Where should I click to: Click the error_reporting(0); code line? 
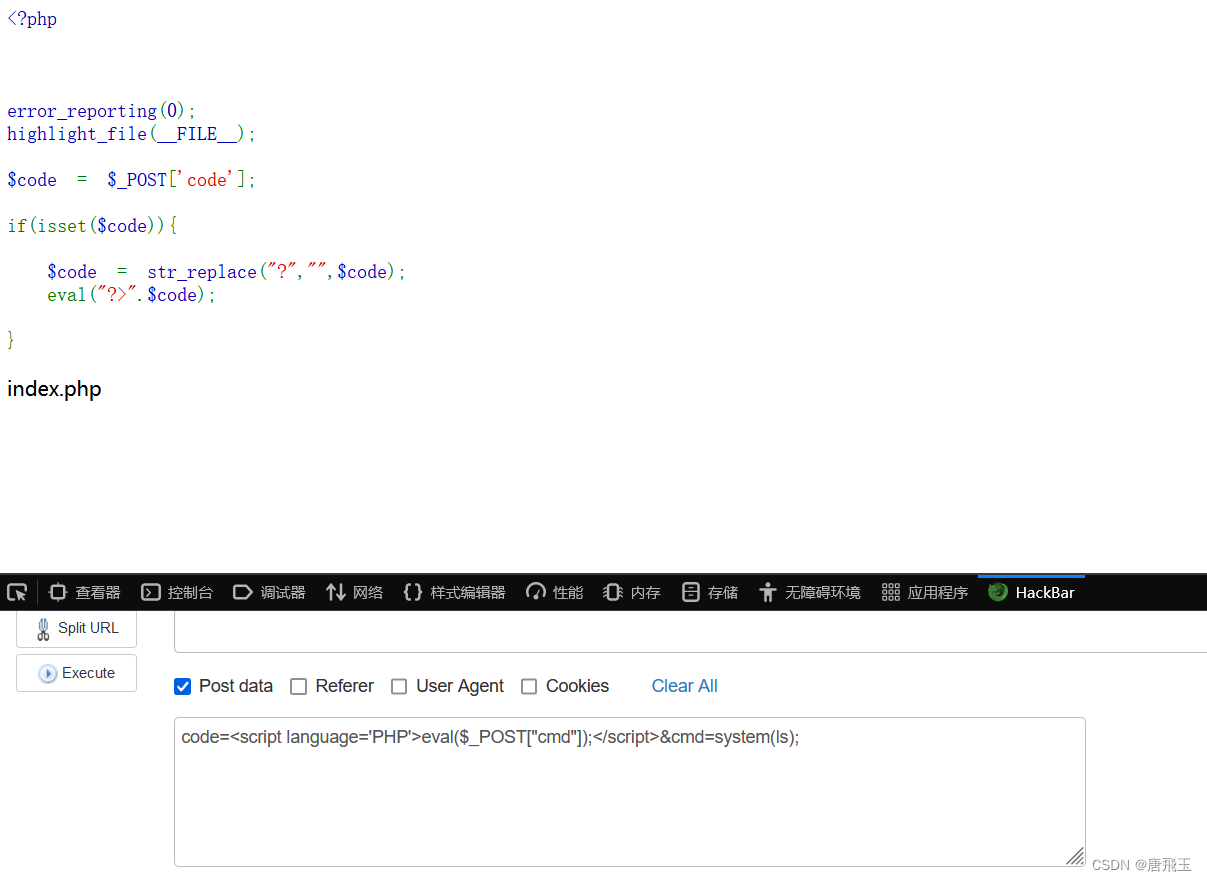tap(102, 111)
